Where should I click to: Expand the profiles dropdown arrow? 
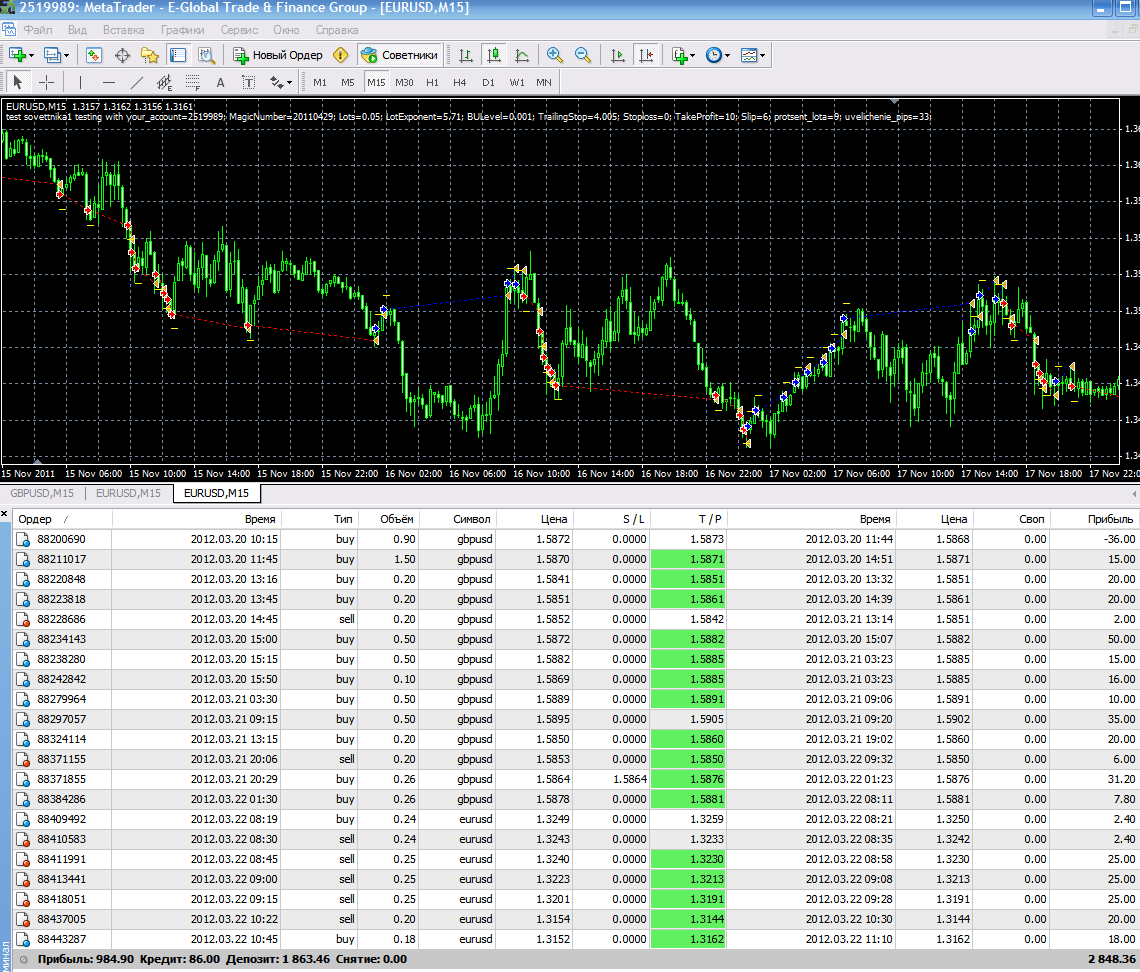[x=67, y=55]
